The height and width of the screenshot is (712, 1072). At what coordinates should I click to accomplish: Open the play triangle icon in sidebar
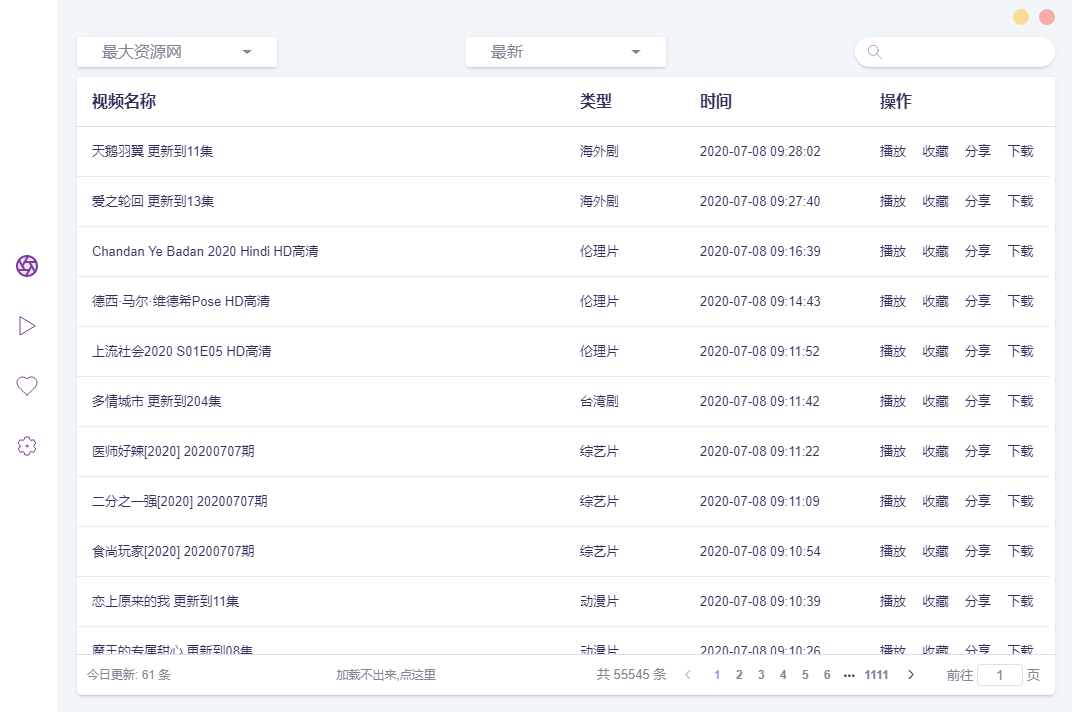pos(27,326)
